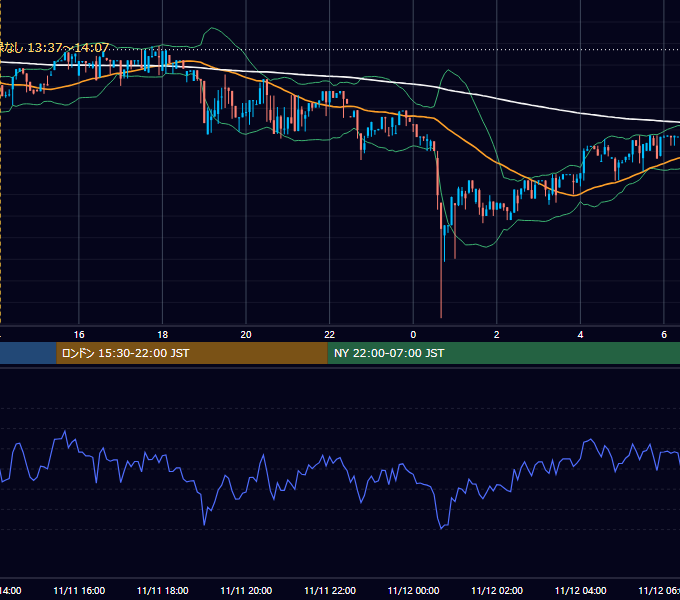Viewport: 680px width, 600px height.
Task: Click the NY 22:00-07:00 JST session bar
Action: pos(503,353)
